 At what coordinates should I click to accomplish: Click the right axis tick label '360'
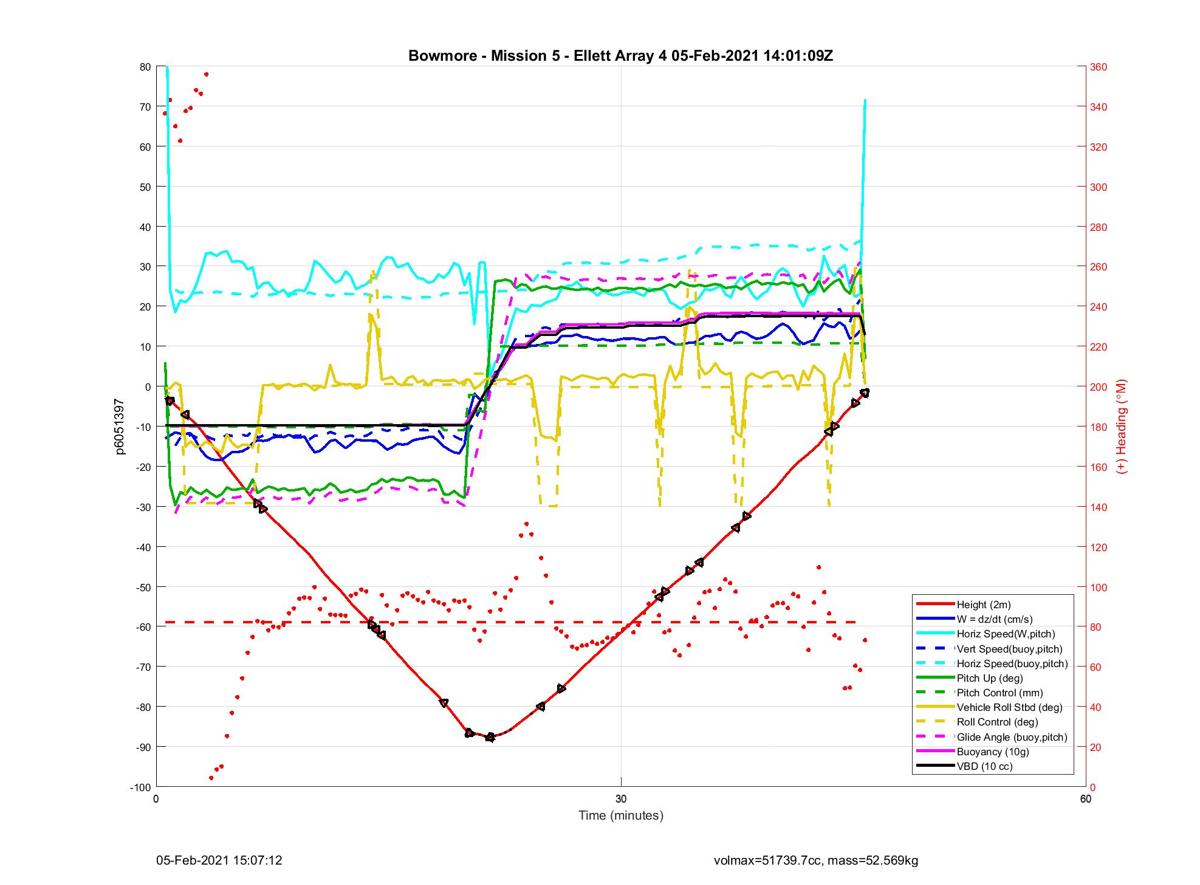coord(1098,67)
